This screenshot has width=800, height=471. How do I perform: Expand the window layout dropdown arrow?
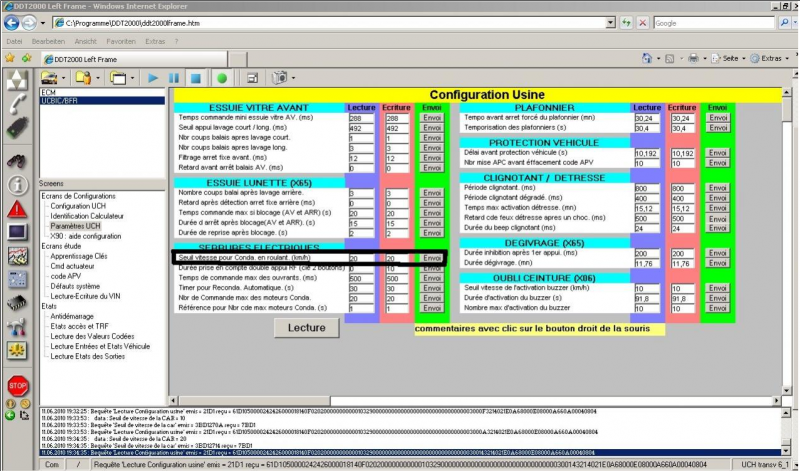(x=132, y=78)
